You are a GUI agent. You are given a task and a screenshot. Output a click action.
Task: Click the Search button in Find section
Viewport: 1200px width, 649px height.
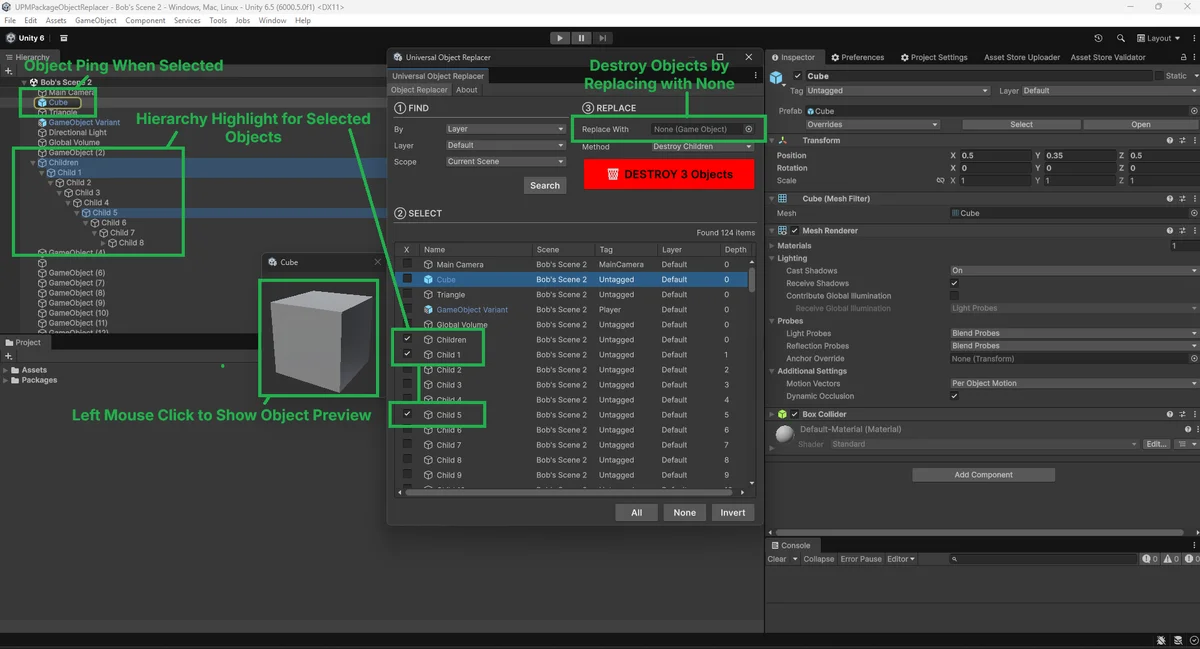545,185
